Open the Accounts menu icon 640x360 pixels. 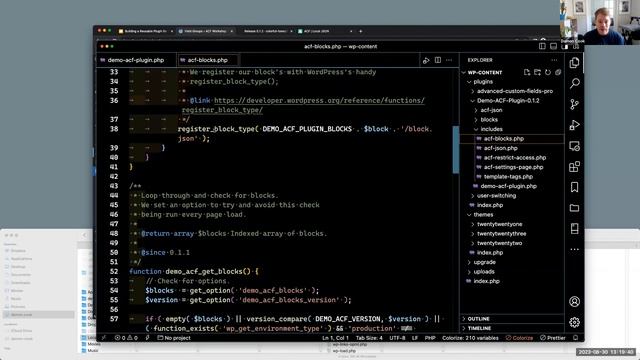[x=574, y=302]
